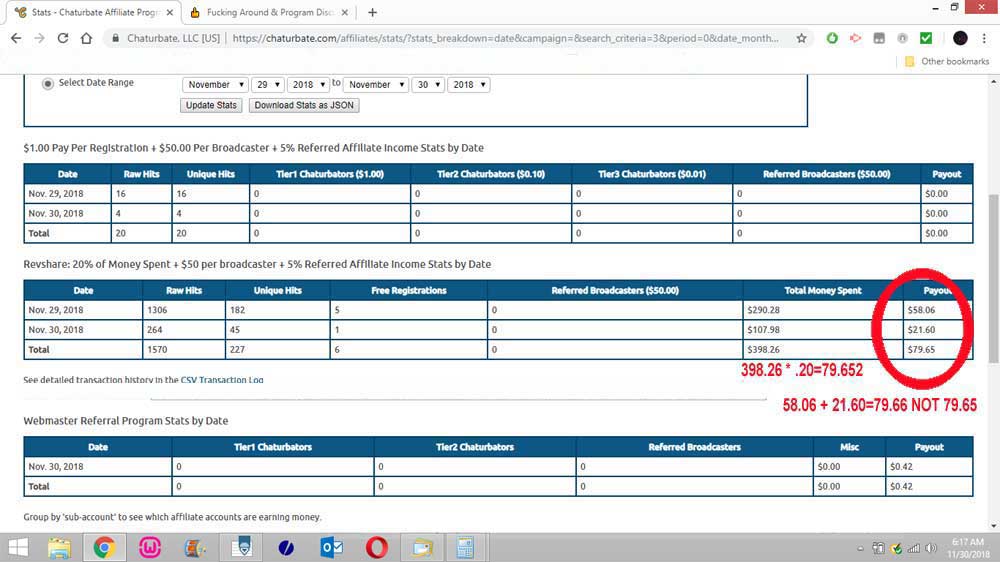Open Outlook from the taskbar
Image resolution: width=1000 pixels, height=562 pixels.
[x=332, y=547]
